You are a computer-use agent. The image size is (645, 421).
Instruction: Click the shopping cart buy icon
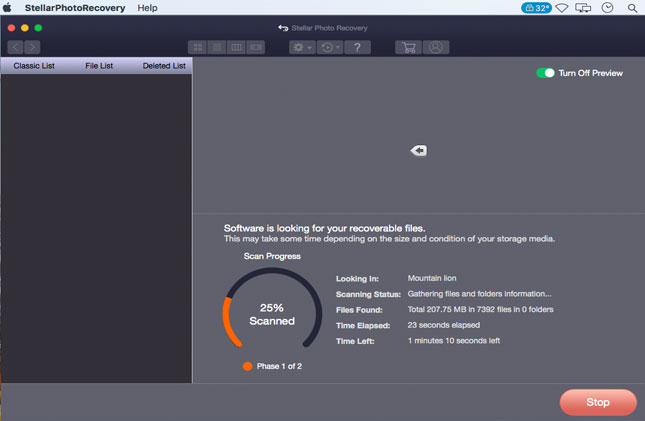pos(407,47)
